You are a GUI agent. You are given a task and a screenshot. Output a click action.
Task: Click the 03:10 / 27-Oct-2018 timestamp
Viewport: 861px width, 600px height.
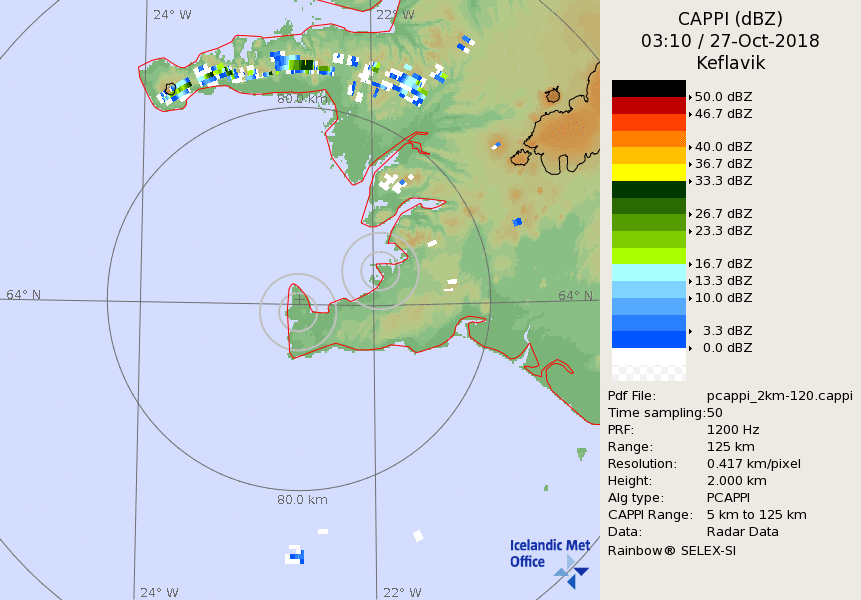[730, 41]
